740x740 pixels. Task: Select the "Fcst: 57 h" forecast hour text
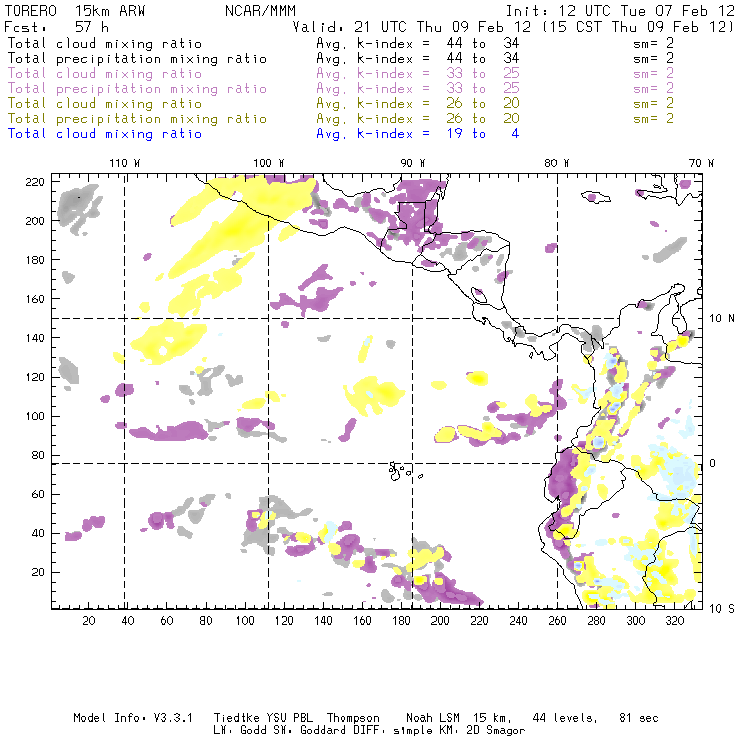click(x=57, y=27)
